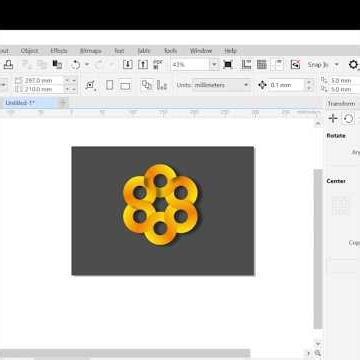Select the golden interlocked rings artwork
Viewport: 360px width, 360px height.
pos(160,205)
